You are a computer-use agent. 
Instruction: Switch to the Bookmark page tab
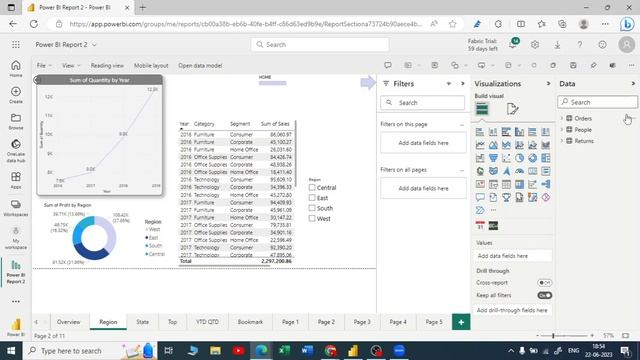250,322
